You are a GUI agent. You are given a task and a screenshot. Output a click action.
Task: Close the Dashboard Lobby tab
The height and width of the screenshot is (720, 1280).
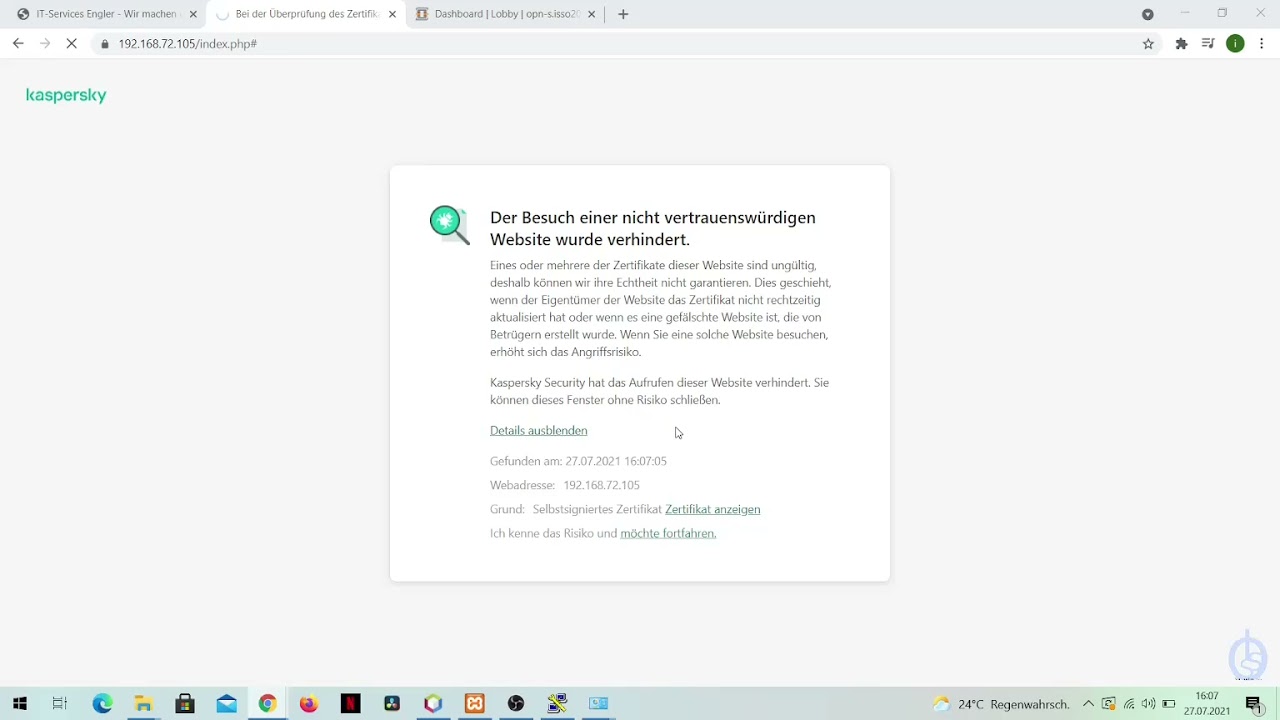pos(592,14)
